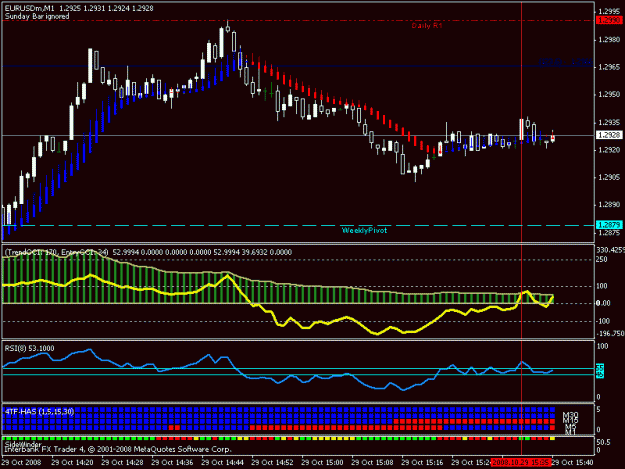The height and width of the screenshot is (469, 625).
Task: Click the 1.2950 price axis value
Action: pyautogui.click(x=609, y=94)
